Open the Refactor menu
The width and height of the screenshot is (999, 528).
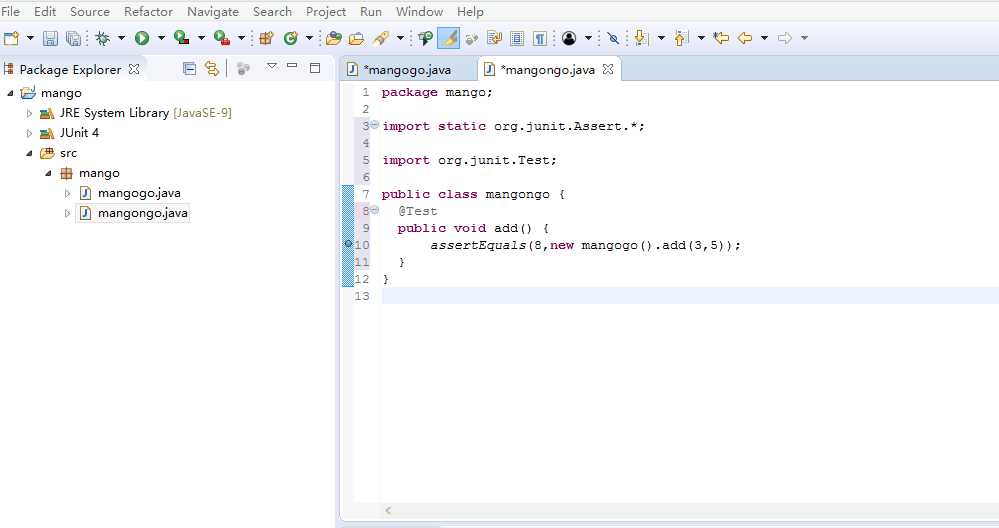[148, 11]
